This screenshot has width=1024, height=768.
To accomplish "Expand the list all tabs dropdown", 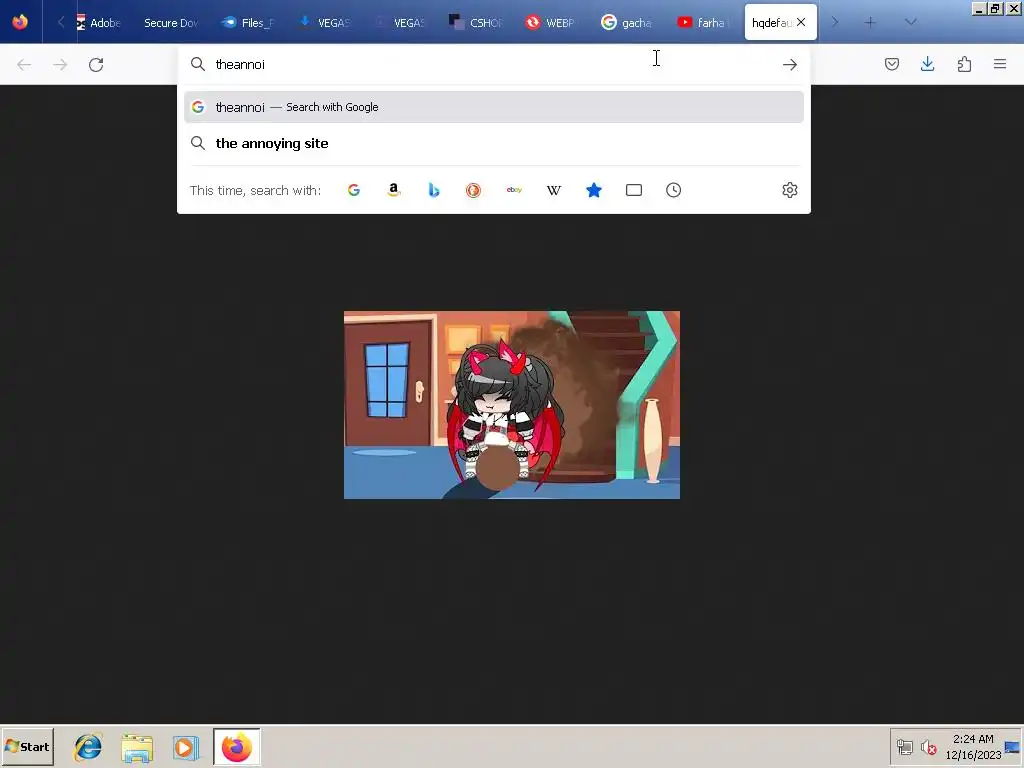I will pos(910,23).
